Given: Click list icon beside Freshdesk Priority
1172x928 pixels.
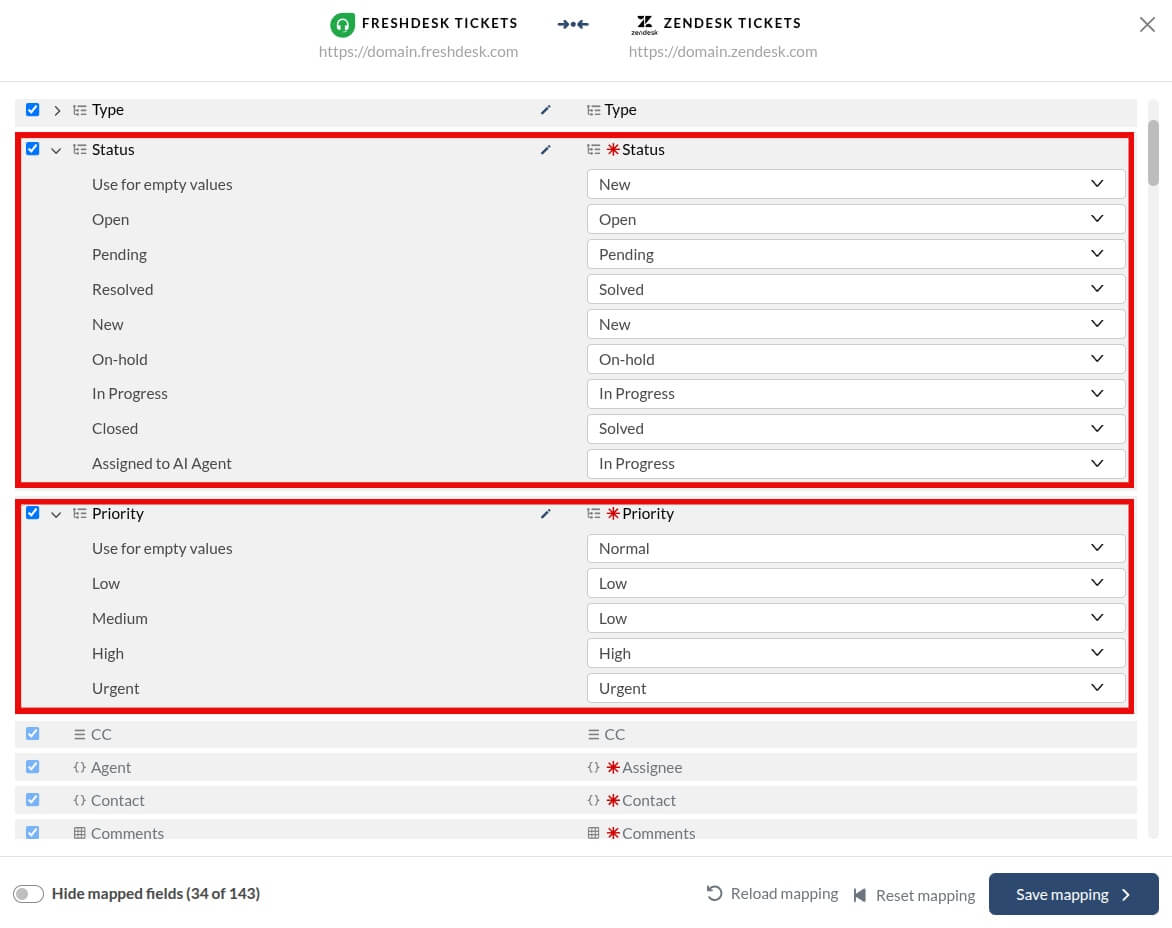Looking at the screenshot, I should (x=80, y=513).
